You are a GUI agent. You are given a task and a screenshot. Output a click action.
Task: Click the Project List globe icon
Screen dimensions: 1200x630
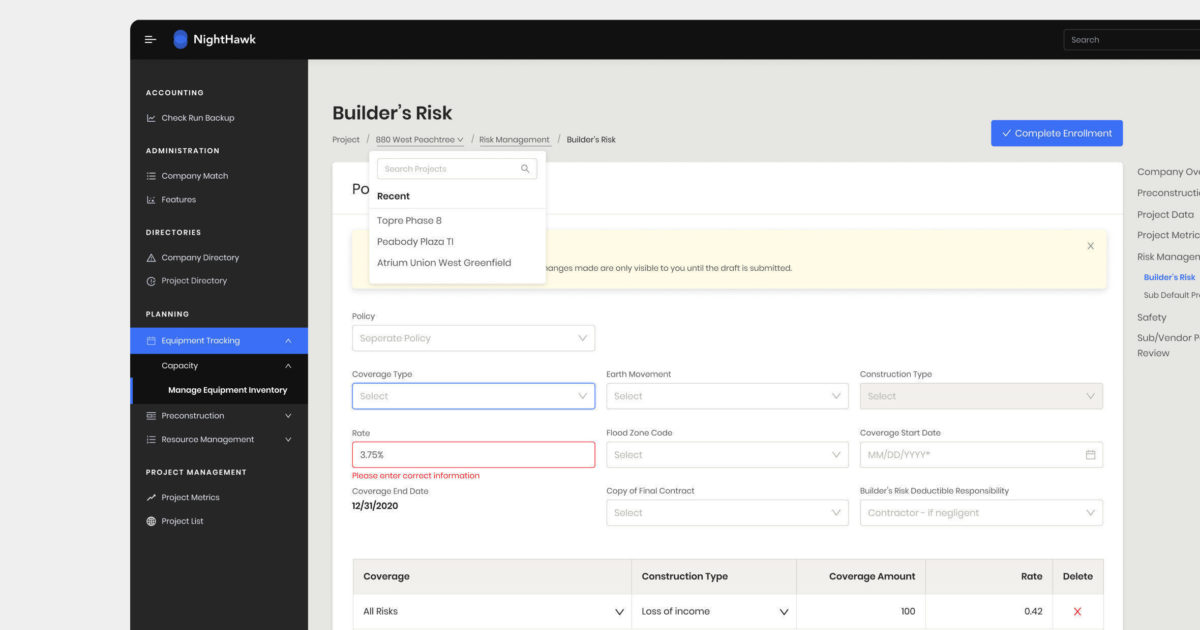coord(151,521)
